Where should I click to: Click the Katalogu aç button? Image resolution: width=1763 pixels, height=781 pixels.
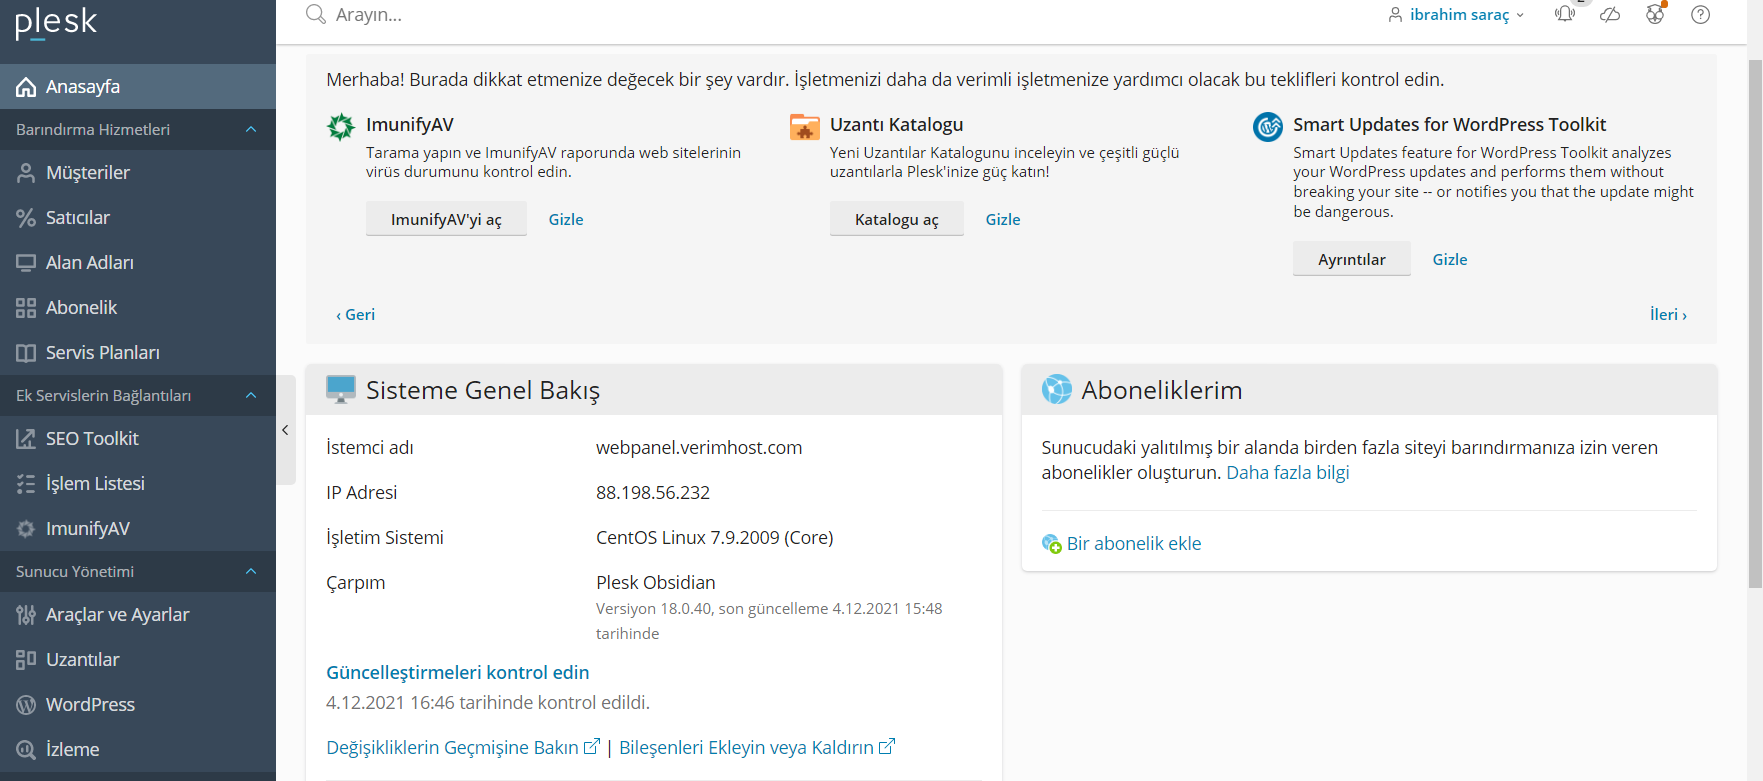coord(897,219)
